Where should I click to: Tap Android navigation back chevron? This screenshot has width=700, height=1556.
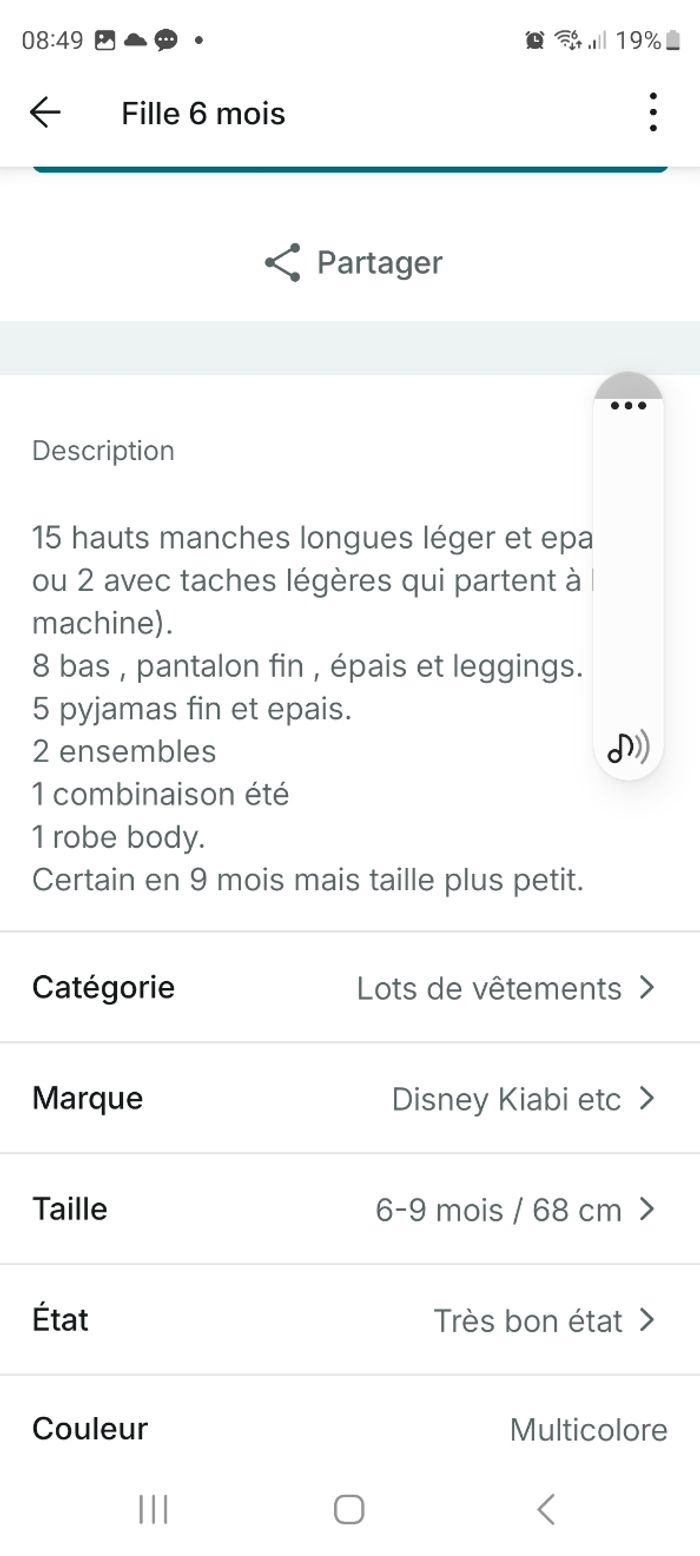coord(545,1509)
